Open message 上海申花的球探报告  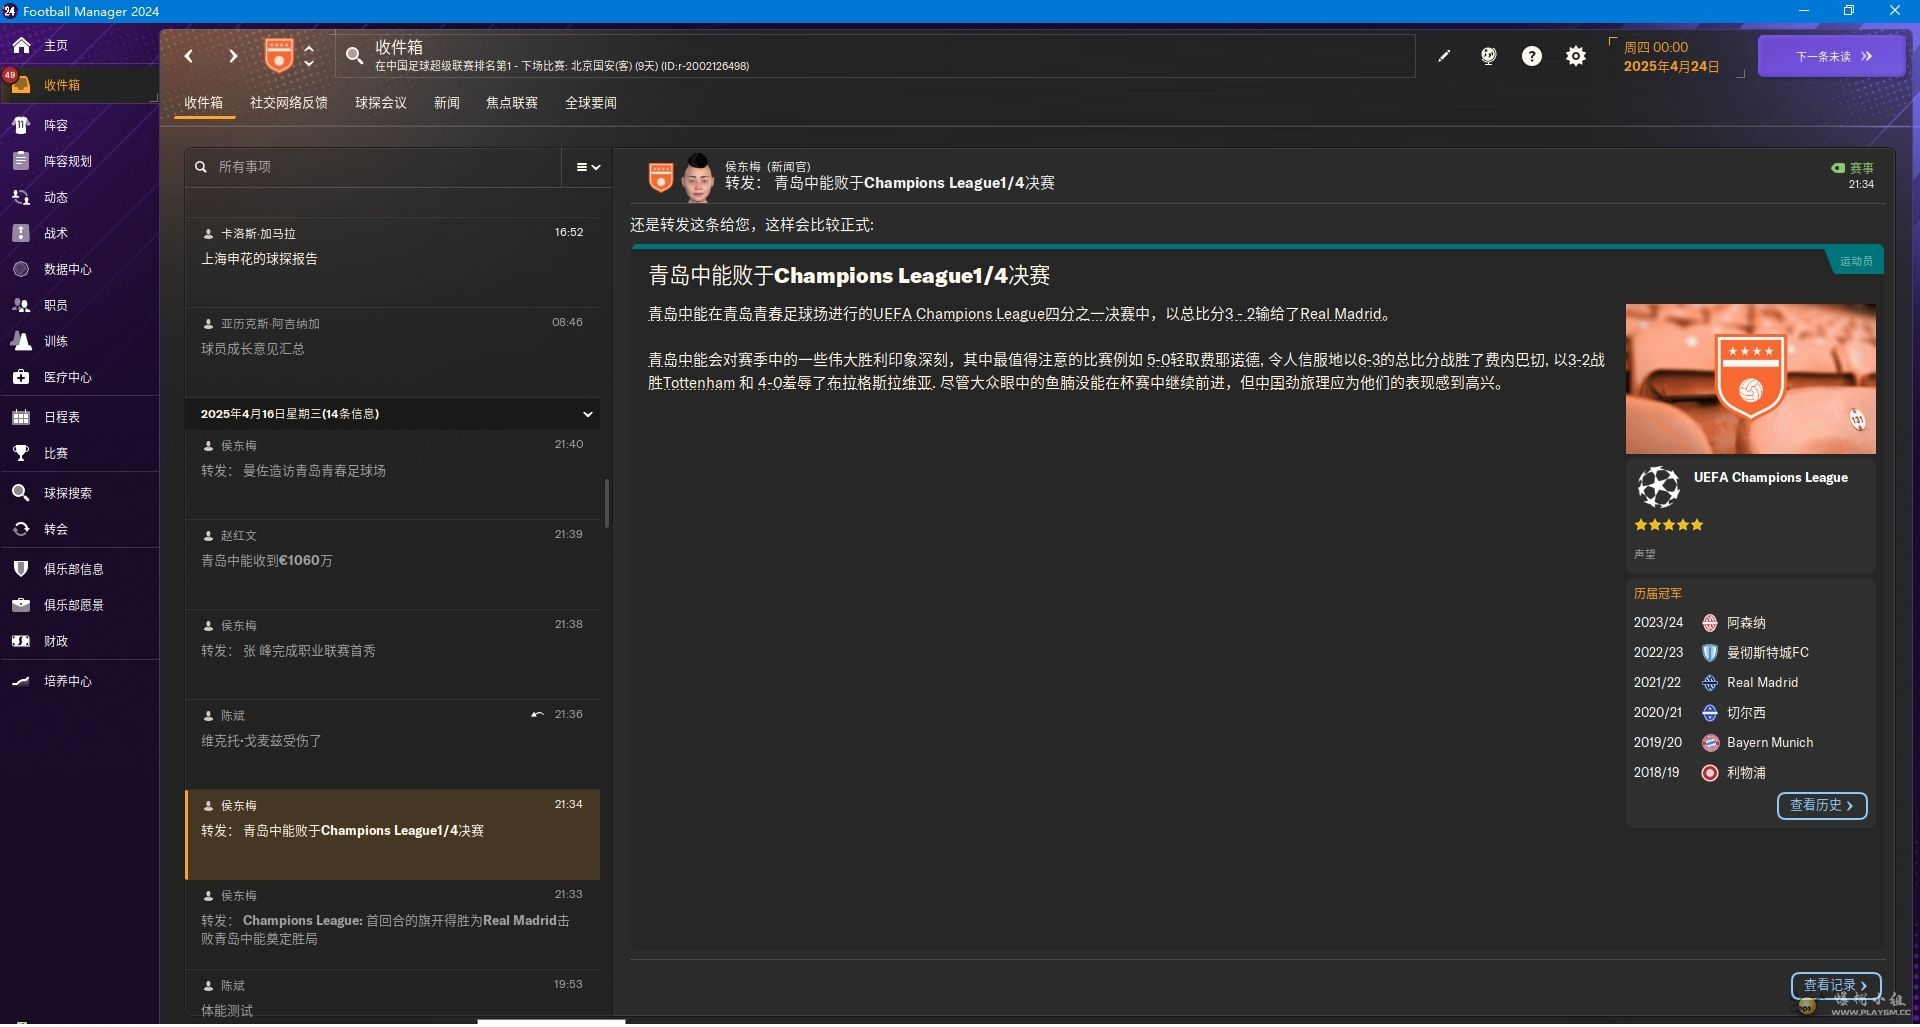[x=393, y=262]
